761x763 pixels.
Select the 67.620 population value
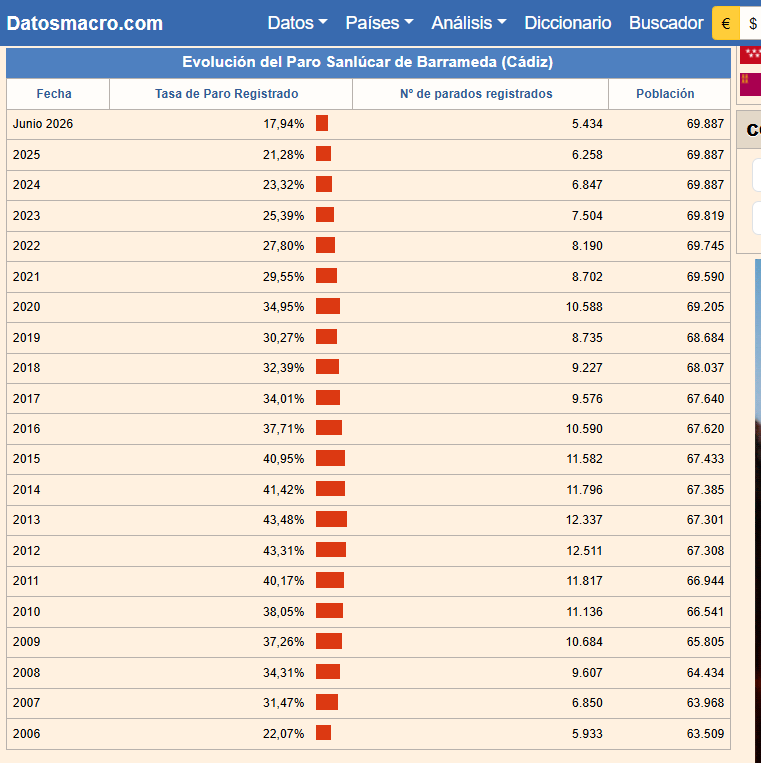coord(706,429)
